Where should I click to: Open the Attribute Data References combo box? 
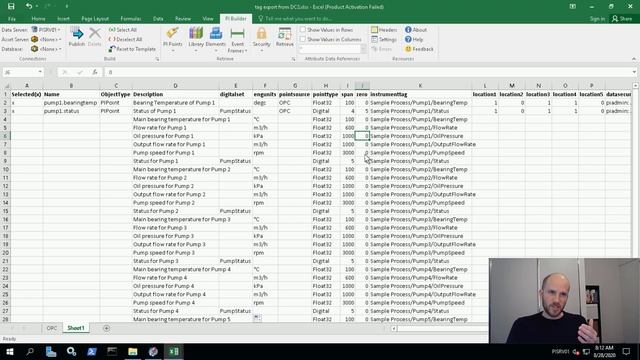pyautogui.click(x=332, y=49)
